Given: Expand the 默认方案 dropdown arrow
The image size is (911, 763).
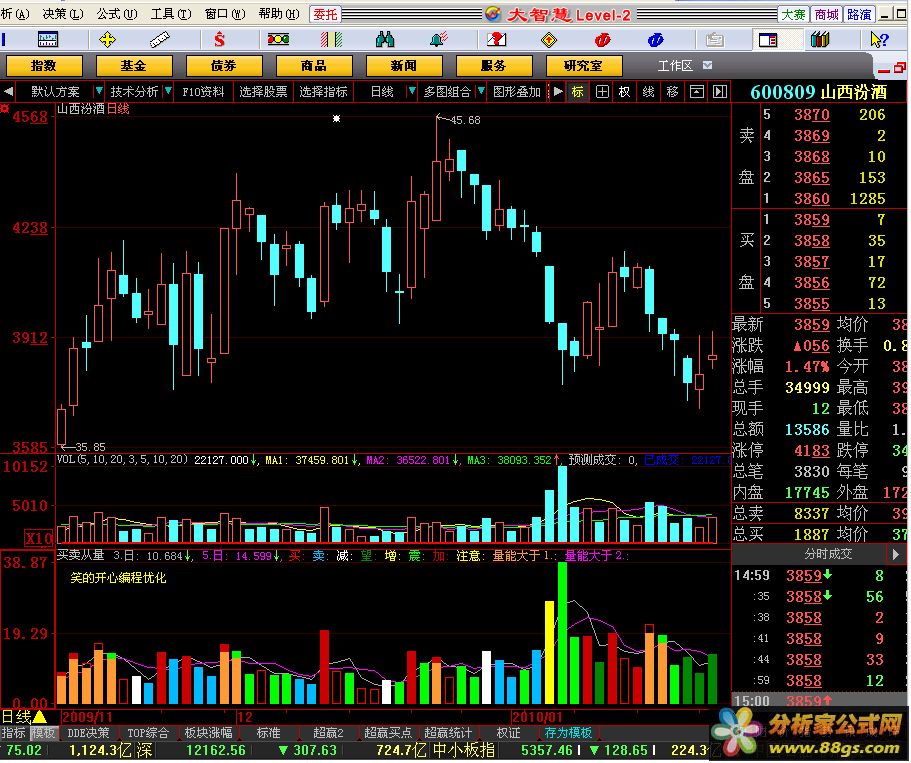Looking at the screenshot, I should [99, 91].
